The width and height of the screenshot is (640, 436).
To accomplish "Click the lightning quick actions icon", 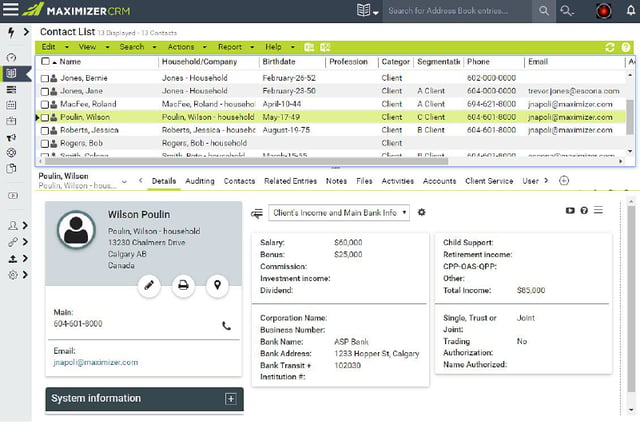I will click(11, 32).
